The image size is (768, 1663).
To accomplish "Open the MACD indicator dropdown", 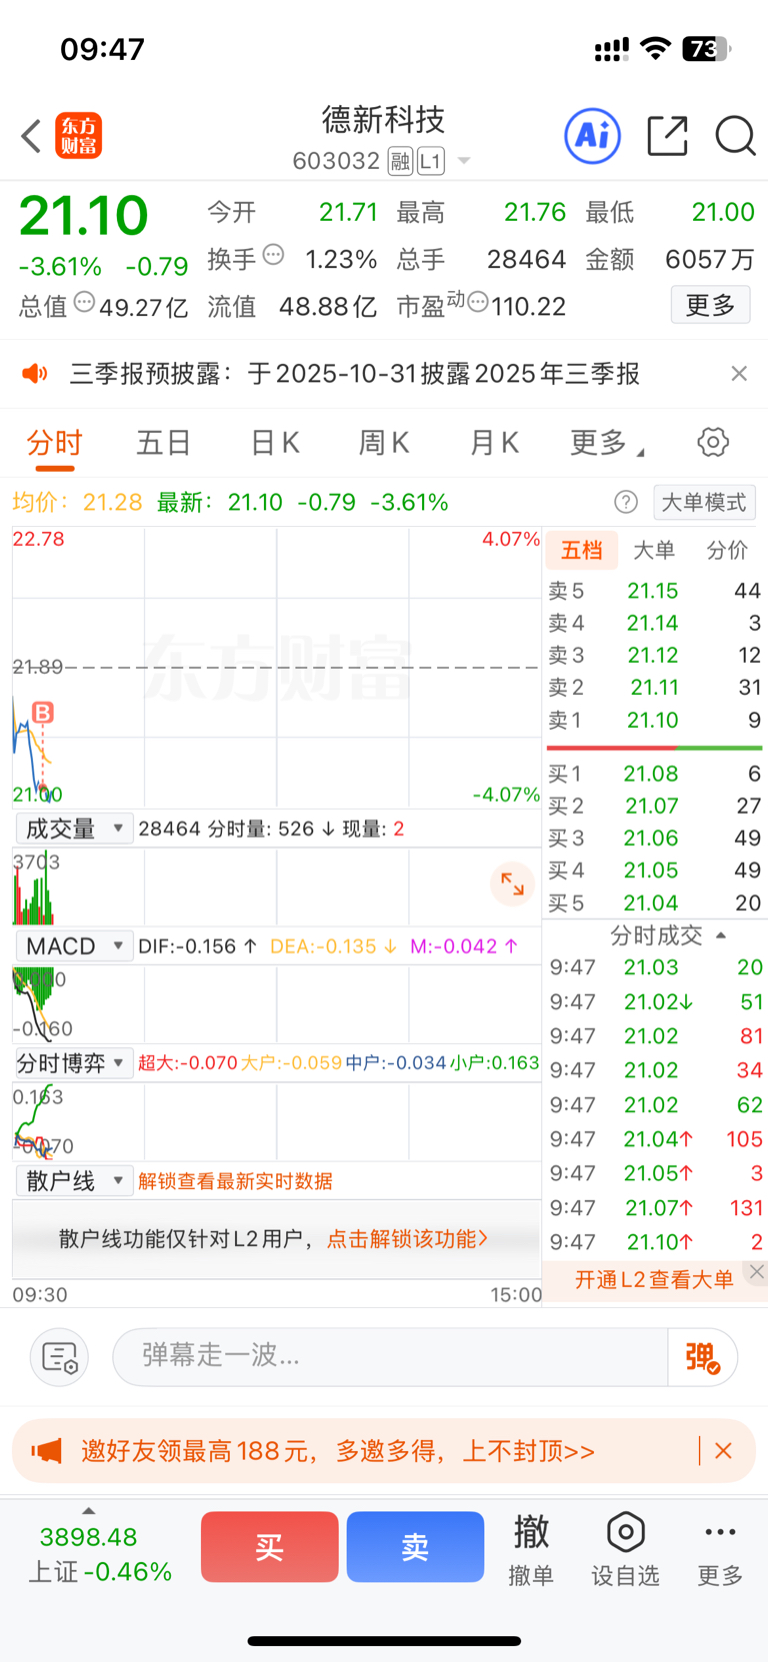I will click(74, 946).
